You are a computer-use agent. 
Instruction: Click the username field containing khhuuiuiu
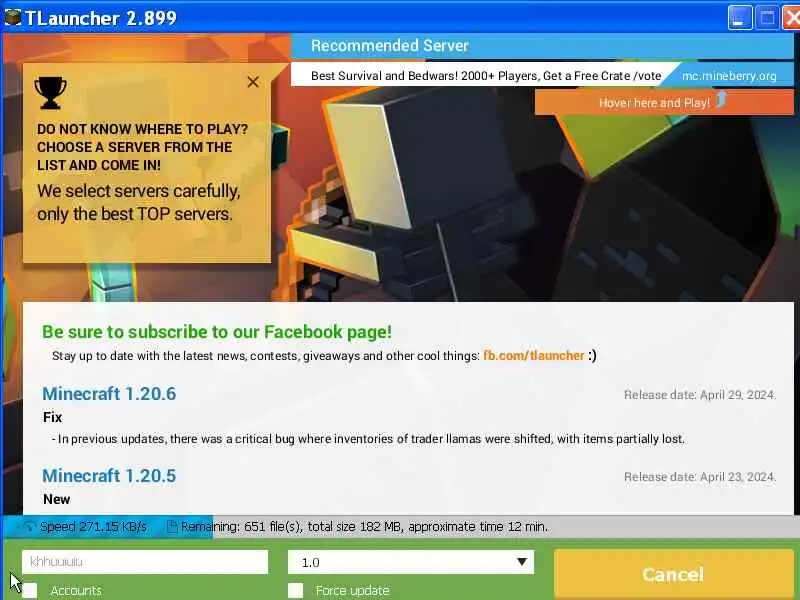click(145, 562)
